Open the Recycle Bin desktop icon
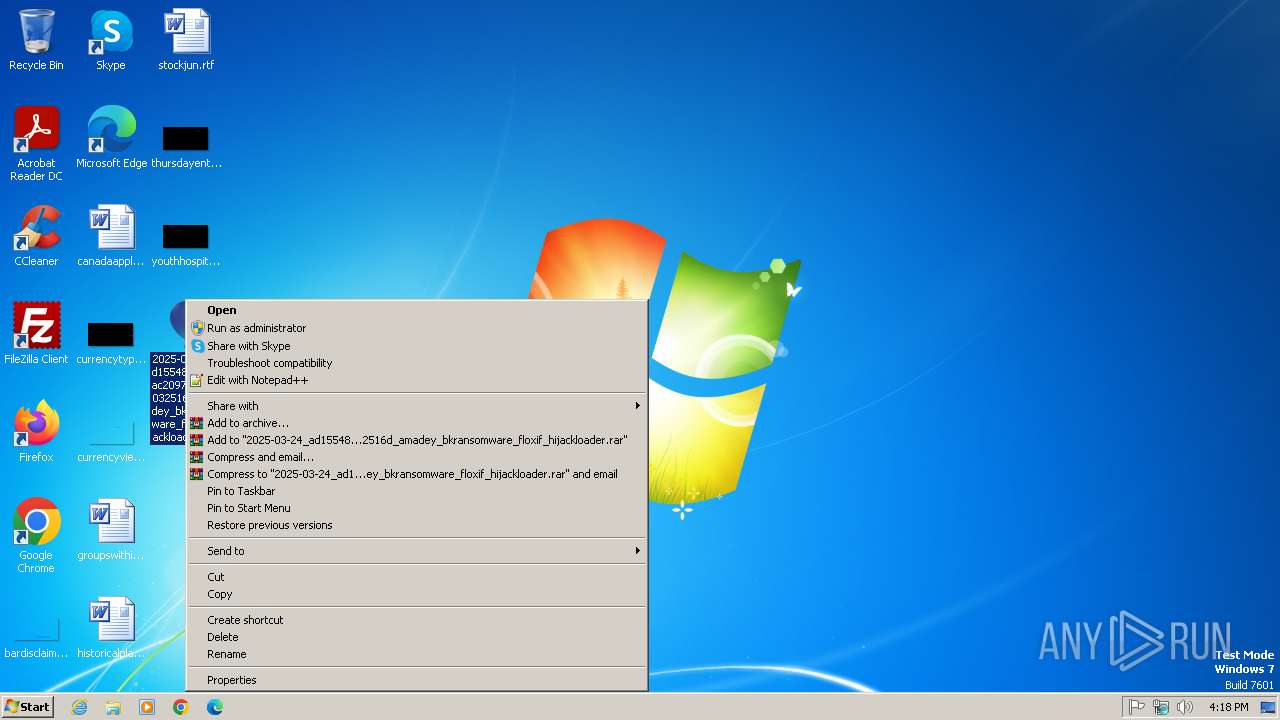1280x720 pixels. (x=36, y=40)
